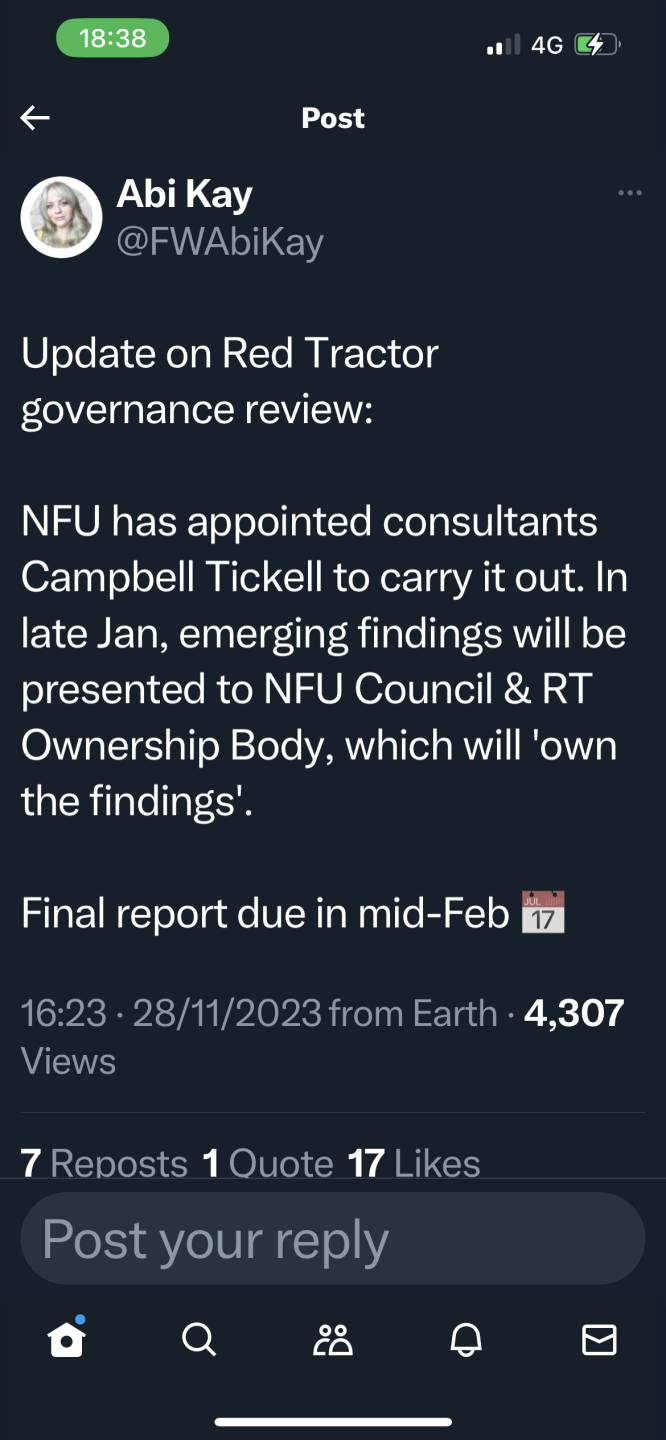666x1440 pixels.
Task: Tap the green 18:38 time pill
Action: (112, 39)
